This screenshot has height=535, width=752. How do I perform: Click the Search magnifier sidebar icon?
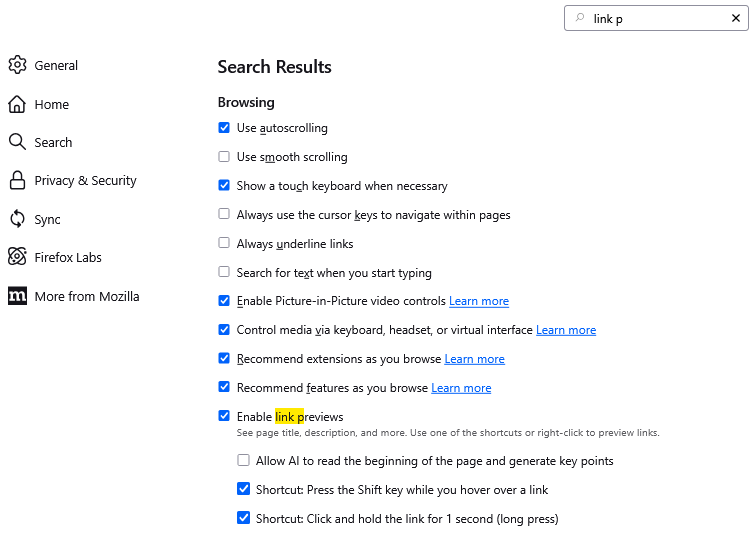[17, 142]
